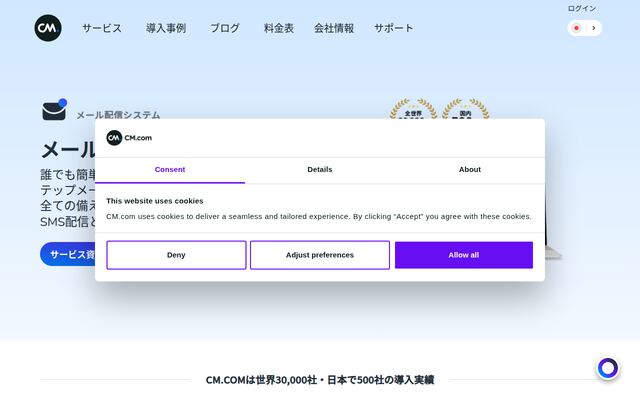Screen dimensions: 640x400
Task: Open the 導入事例 menu item
Action: pyautogui.click(x=166, y=28)
